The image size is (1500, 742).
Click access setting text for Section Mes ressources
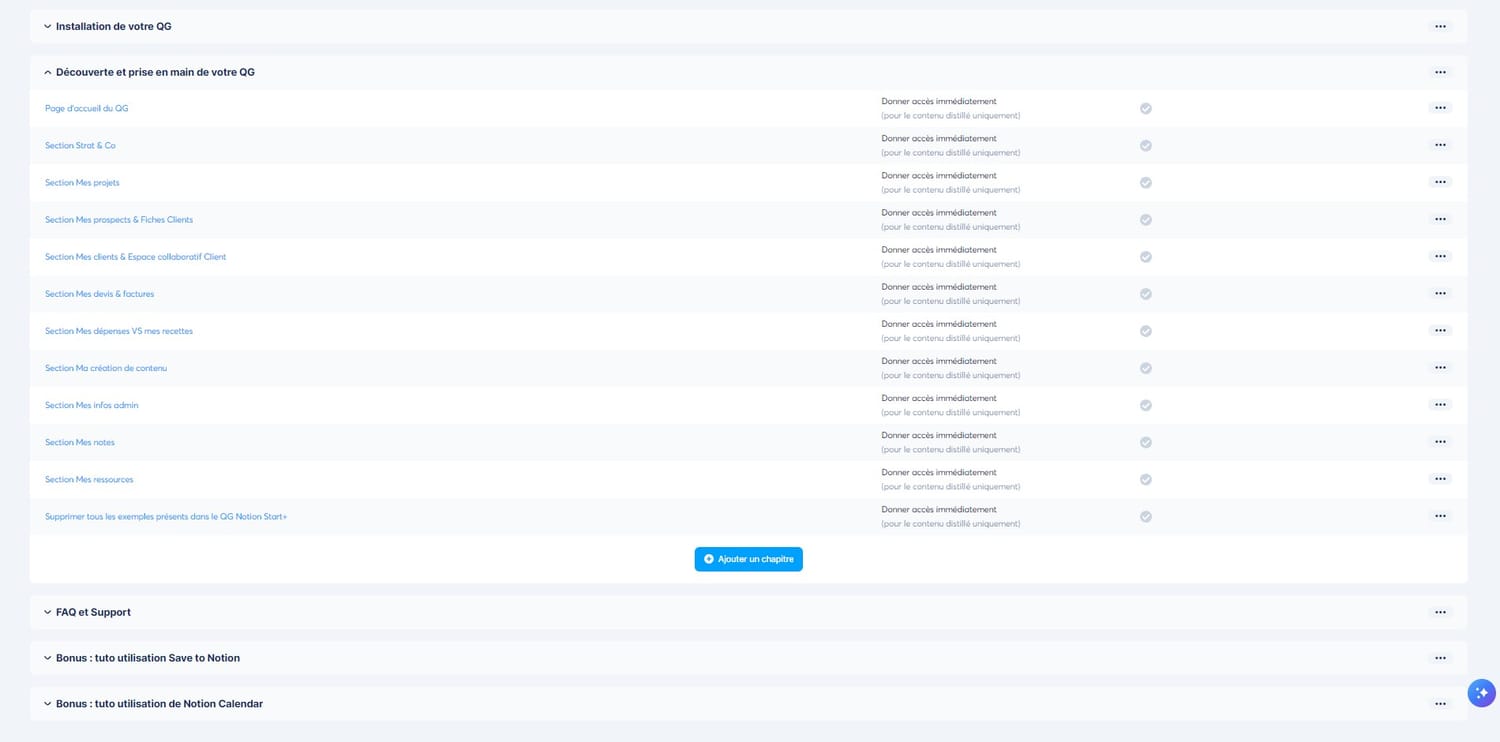pos(951,479)
